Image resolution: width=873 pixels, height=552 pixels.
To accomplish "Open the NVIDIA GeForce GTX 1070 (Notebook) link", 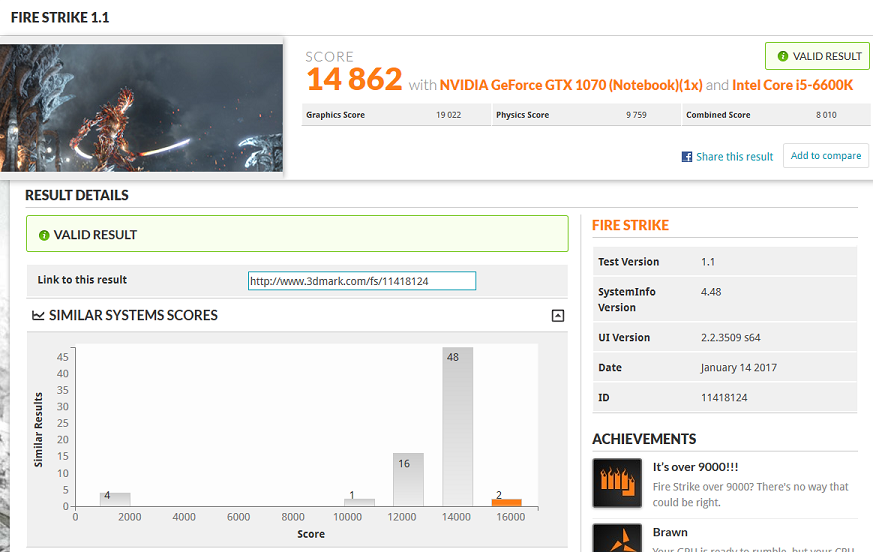I will [x=571, y=85].
